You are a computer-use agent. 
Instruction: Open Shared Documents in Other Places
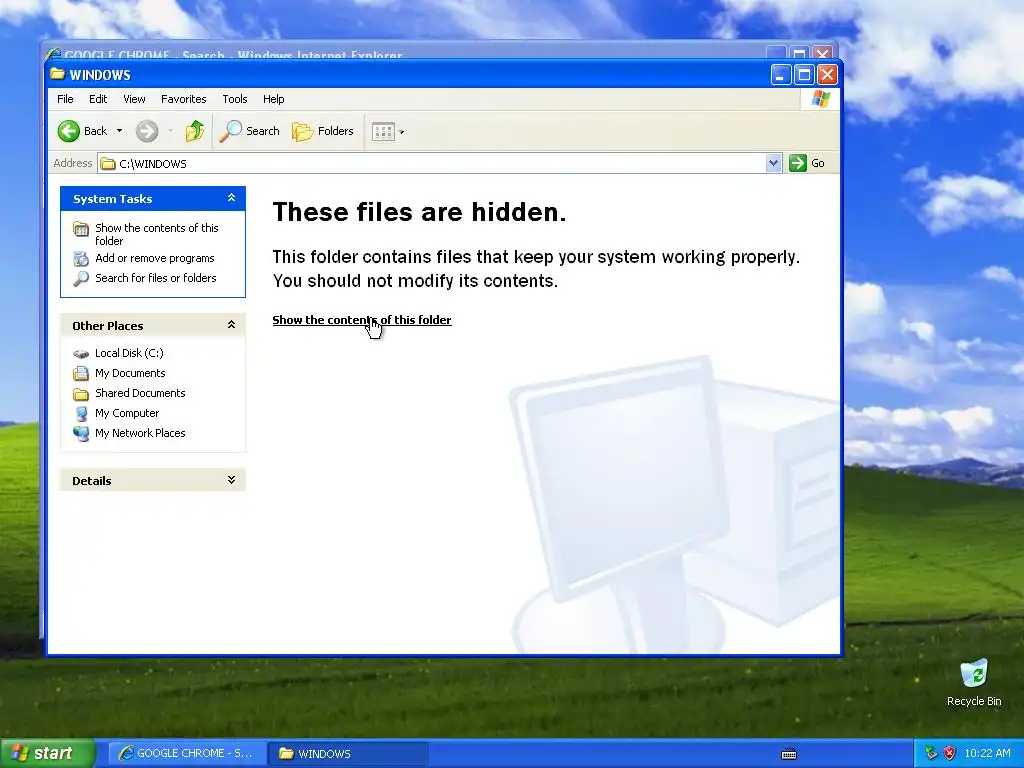(140, 392)
